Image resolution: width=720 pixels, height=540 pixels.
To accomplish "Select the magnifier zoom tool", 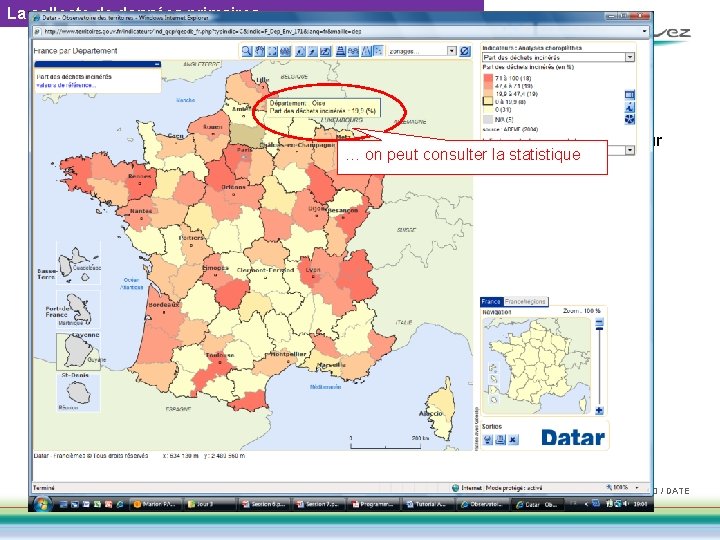I will click(x=247, y=51).
